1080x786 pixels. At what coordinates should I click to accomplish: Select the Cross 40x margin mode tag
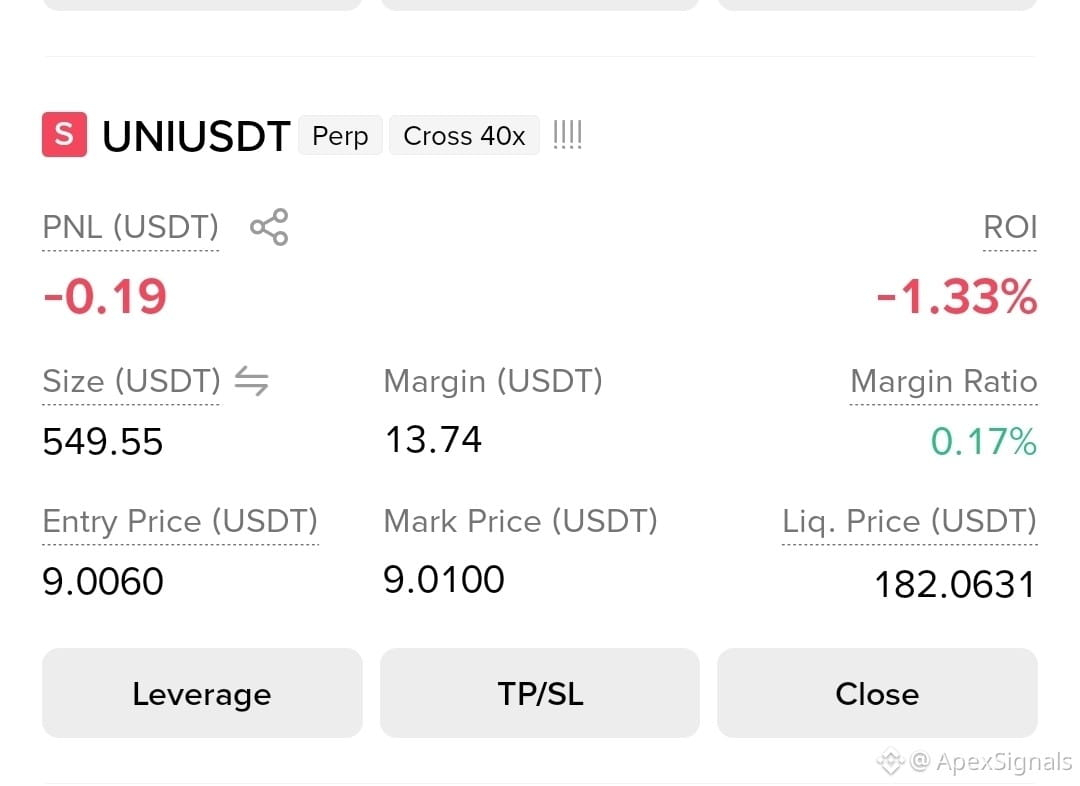(464, 136)
